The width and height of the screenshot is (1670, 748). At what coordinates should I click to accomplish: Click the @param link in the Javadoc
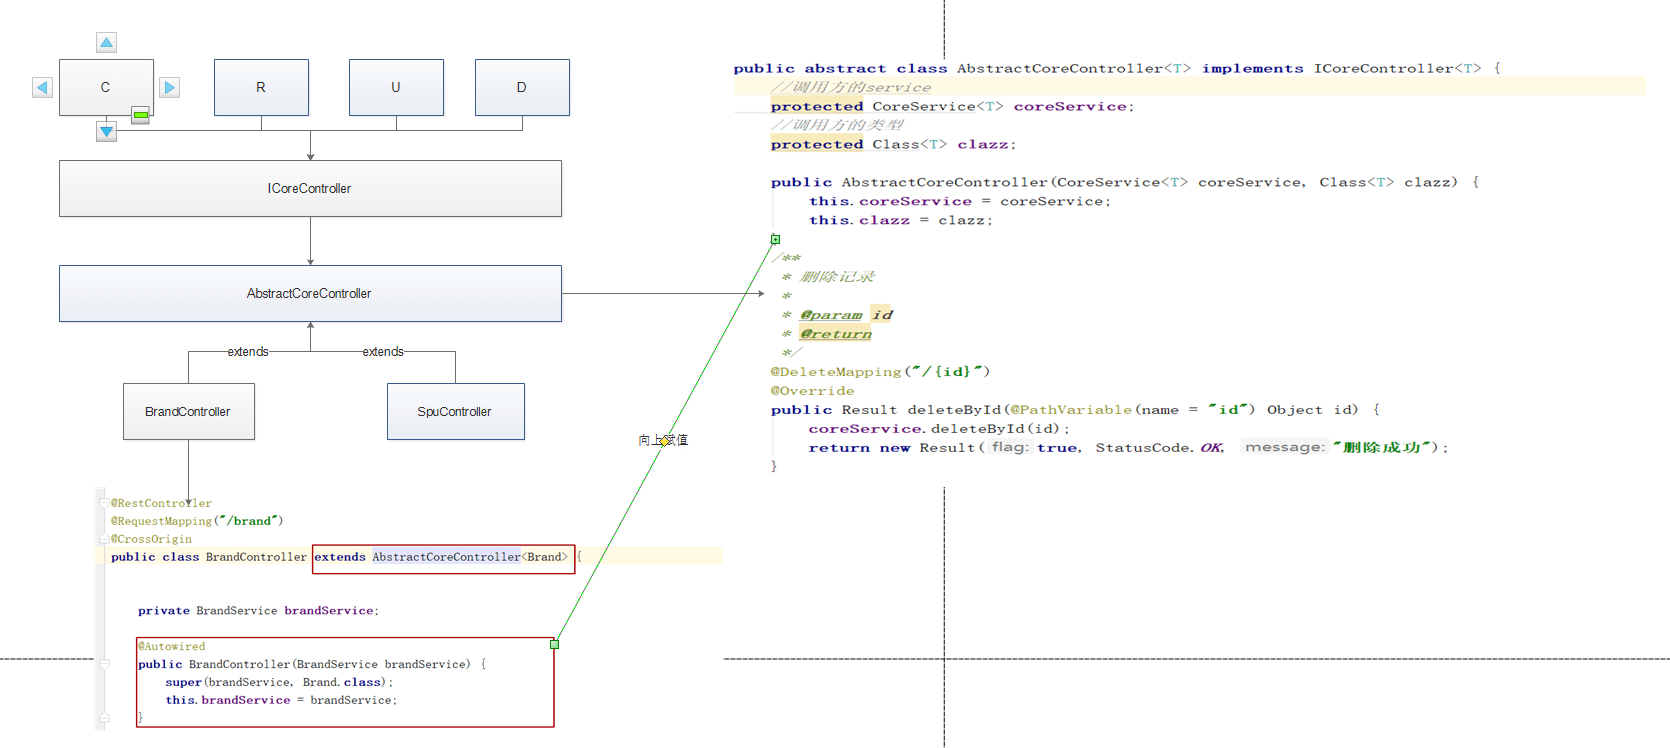click(831, 315)
